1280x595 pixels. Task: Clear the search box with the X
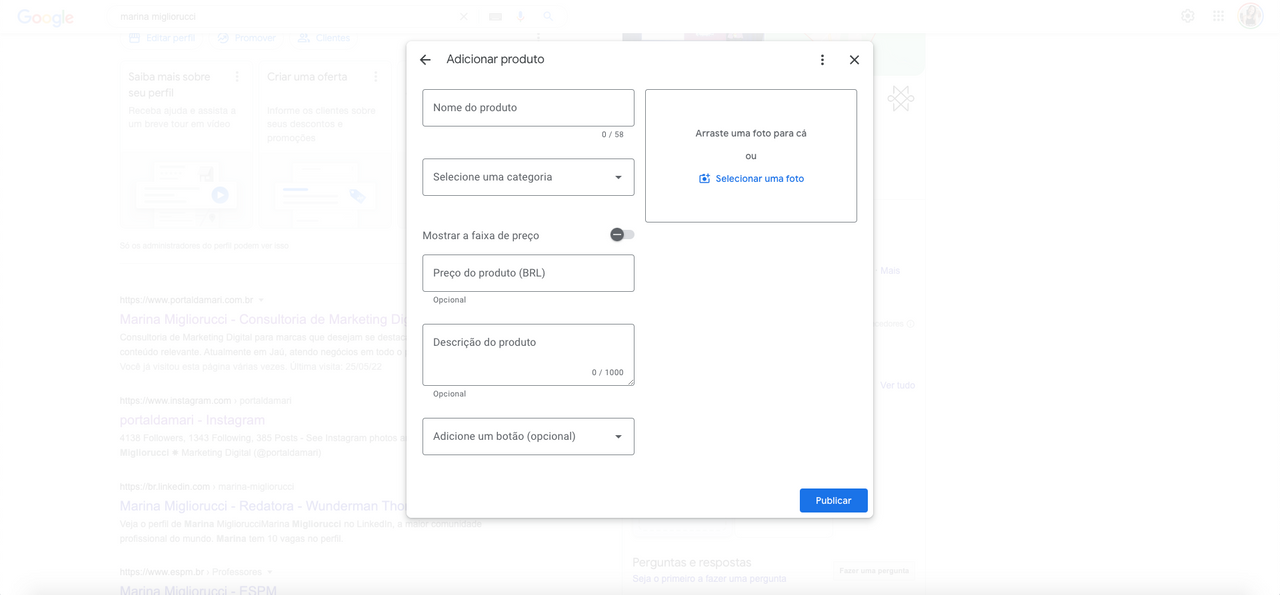click(x=463, y=17)
